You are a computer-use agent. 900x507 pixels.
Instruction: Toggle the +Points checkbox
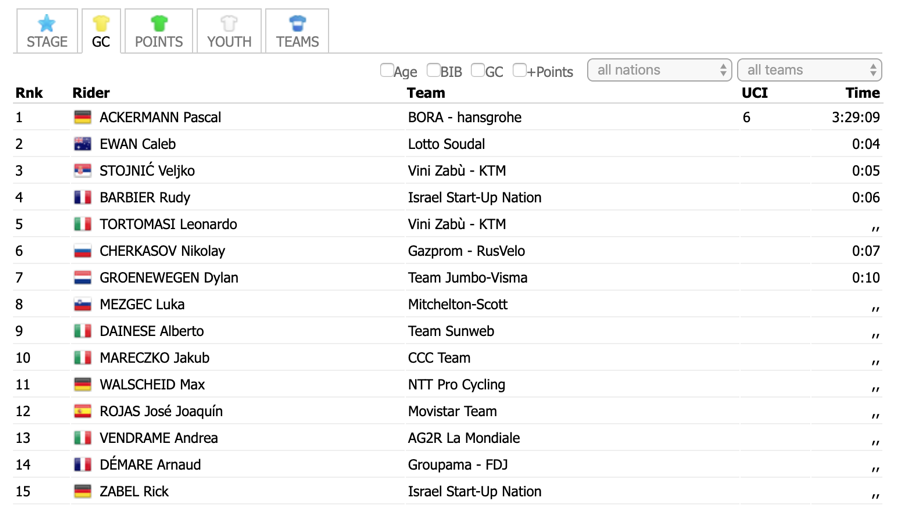click(x=519, y=70)
